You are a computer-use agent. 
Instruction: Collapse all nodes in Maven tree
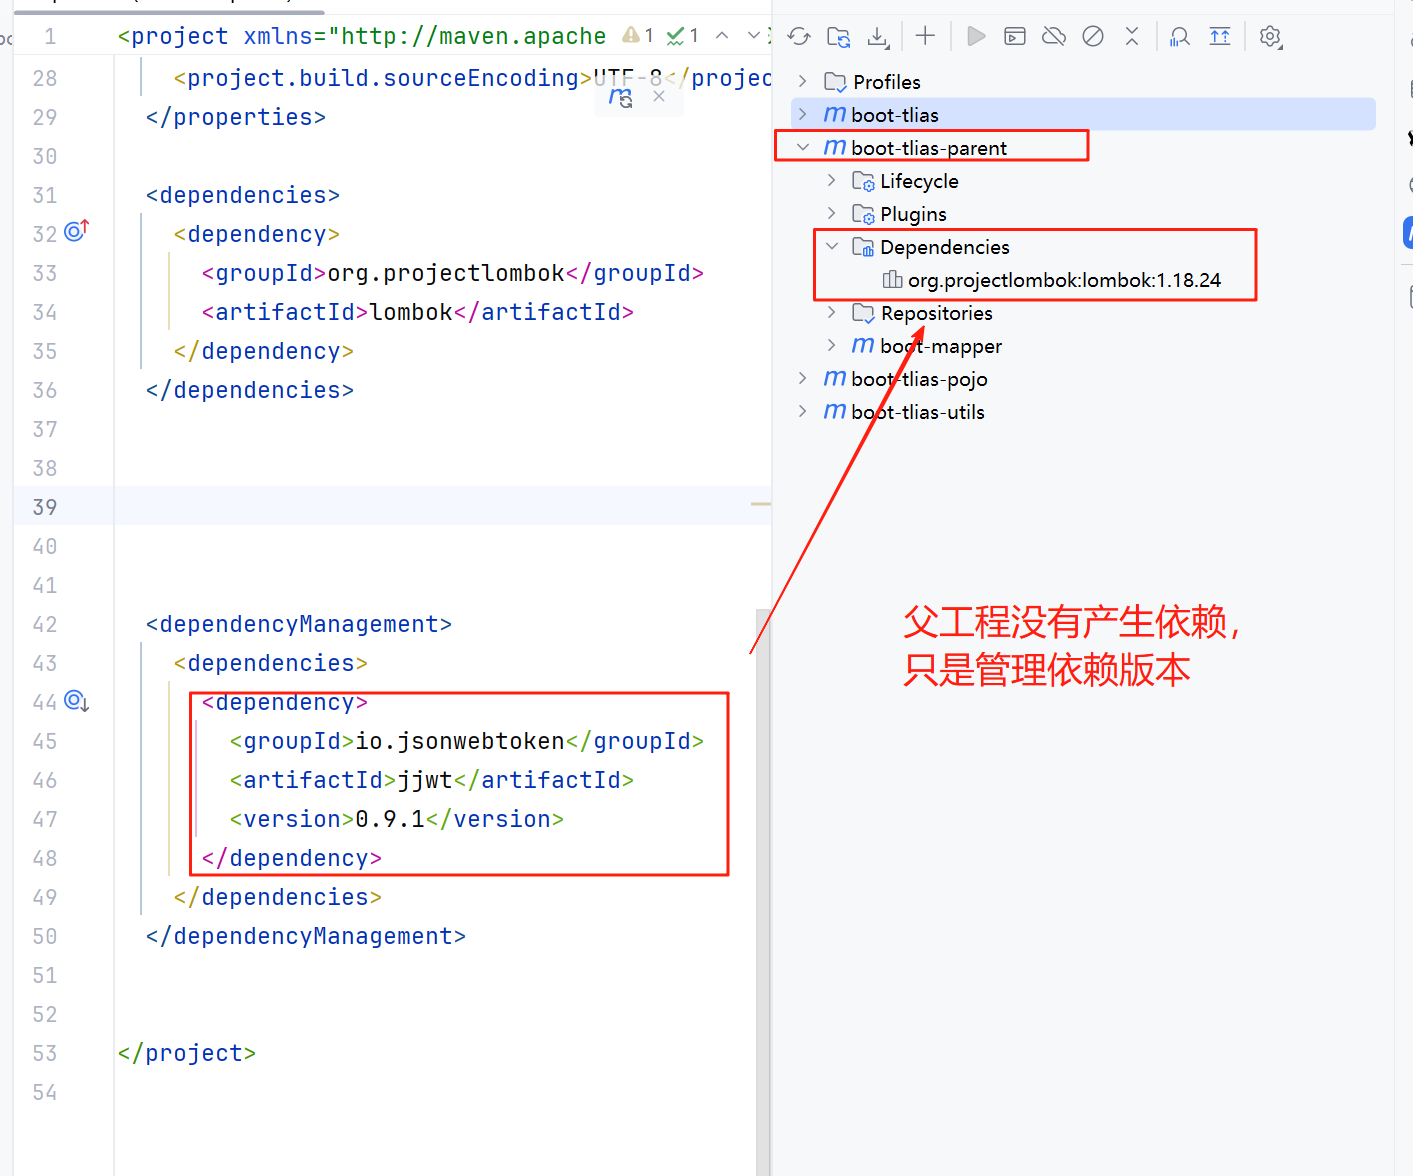point(1132,37)
